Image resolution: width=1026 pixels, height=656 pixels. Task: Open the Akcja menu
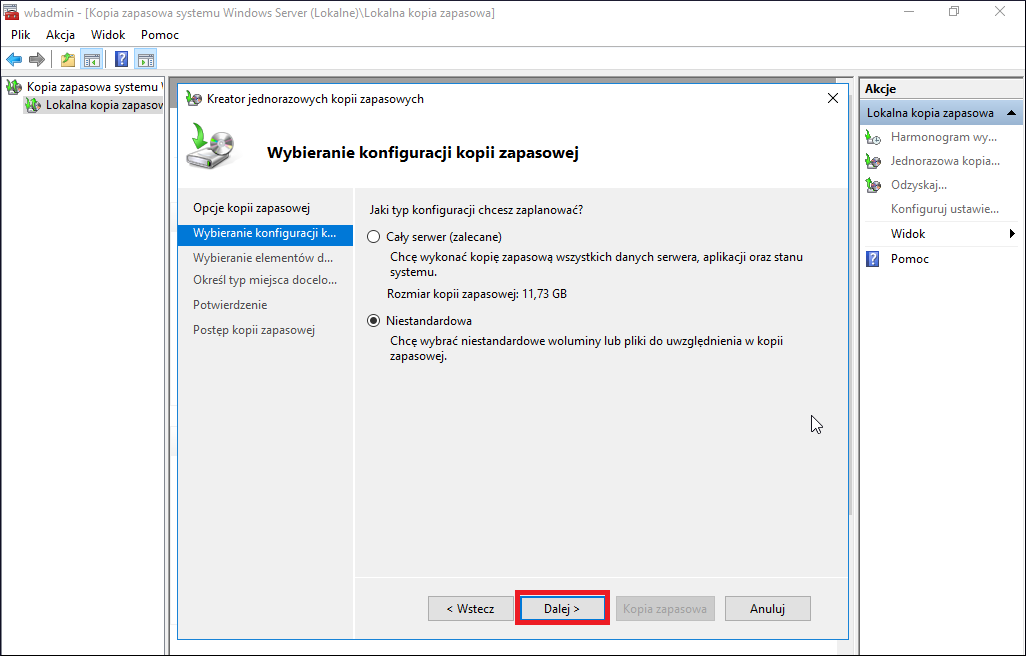click(60, 35)
